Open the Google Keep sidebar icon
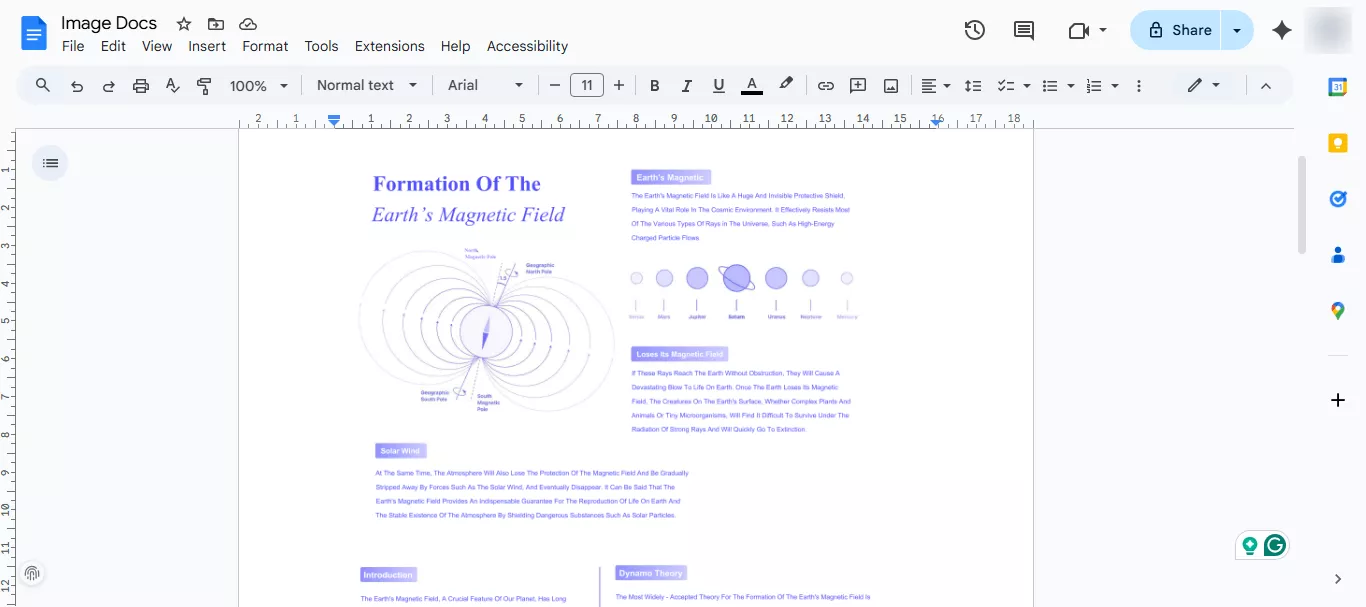Screen dimensions: 1366x607 pyautogui.click(x=1337, y=143)
